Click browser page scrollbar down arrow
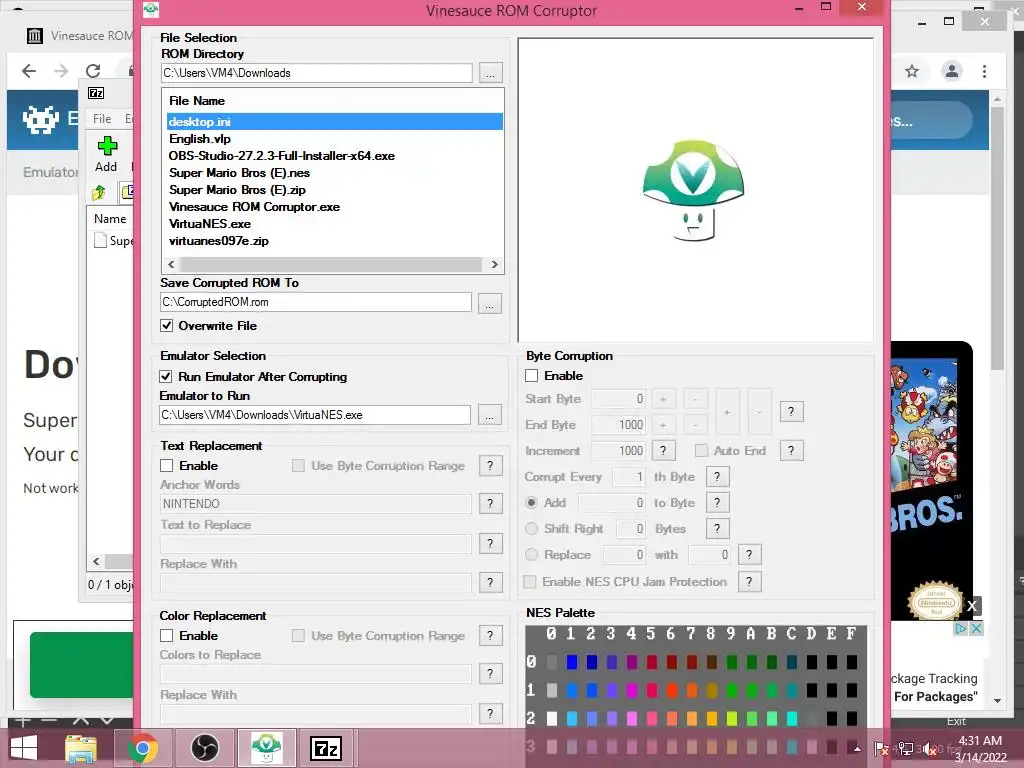Screen dimensions: 1024x768 tap(997, 700)
